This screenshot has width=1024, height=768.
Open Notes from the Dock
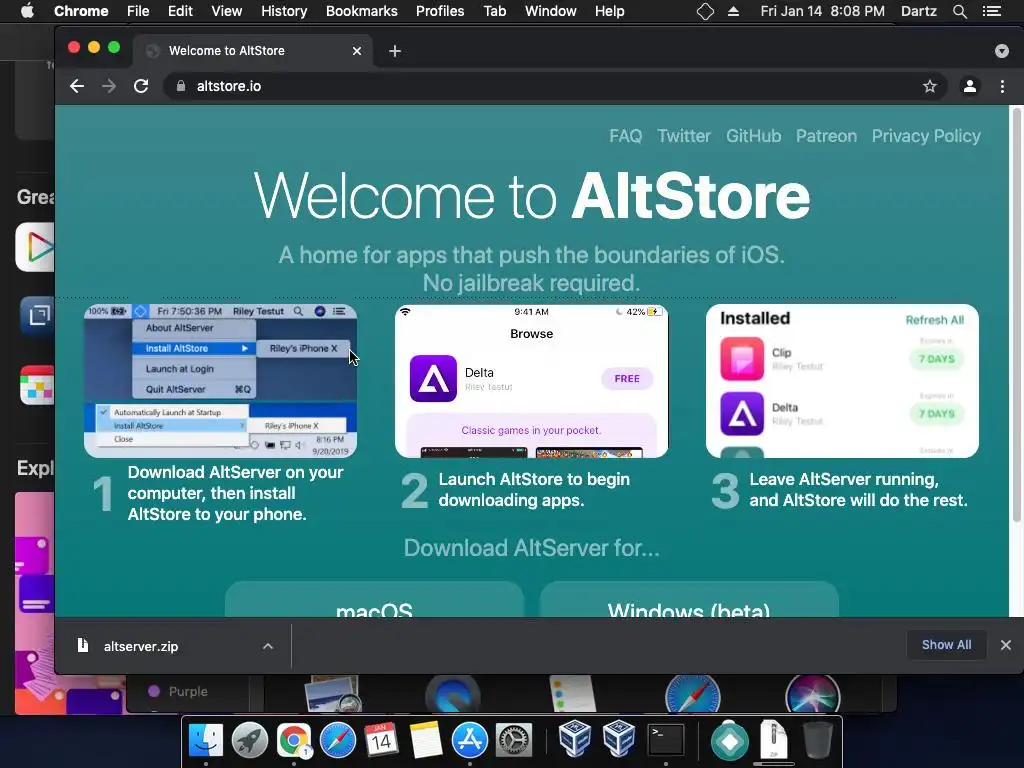(x=426, y=741)
